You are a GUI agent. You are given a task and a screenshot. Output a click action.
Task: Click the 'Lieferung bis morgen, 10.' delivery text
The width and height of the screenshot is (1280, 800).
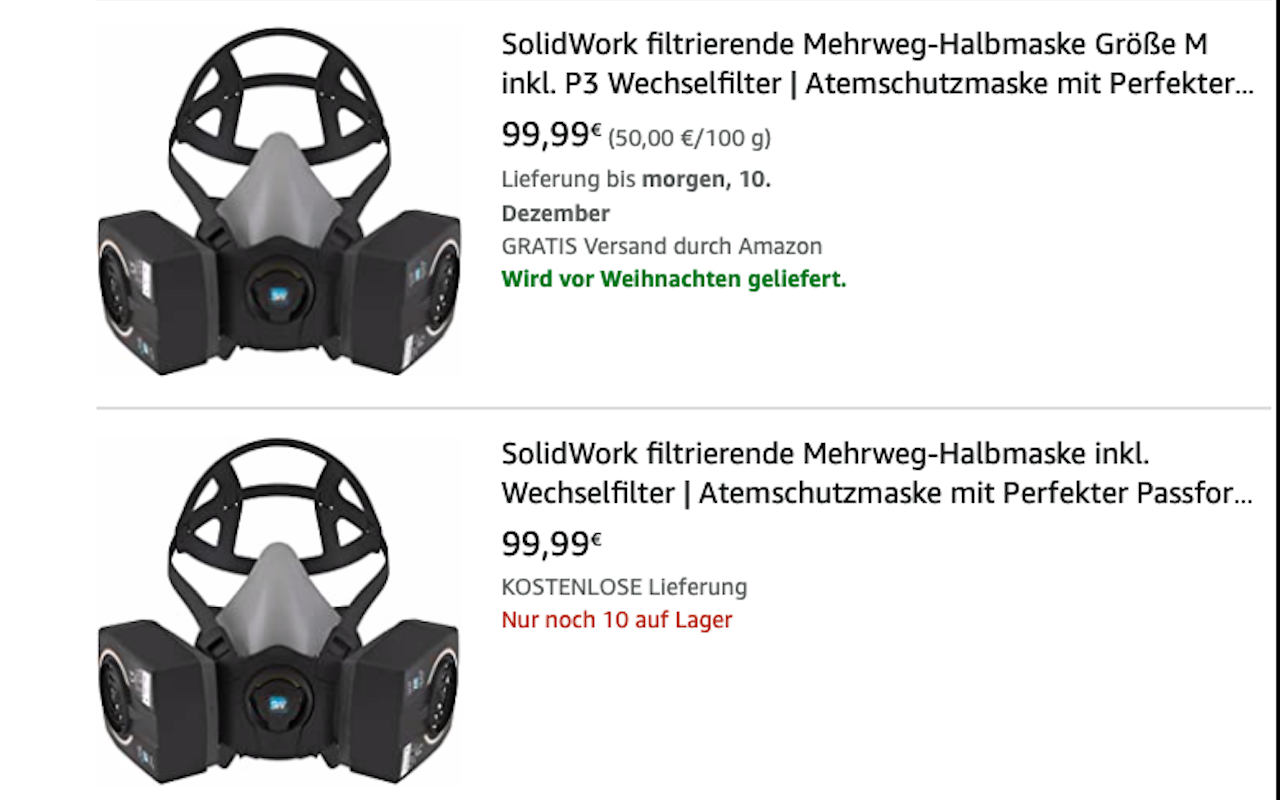pyautogui.click(x=636, y=180)
